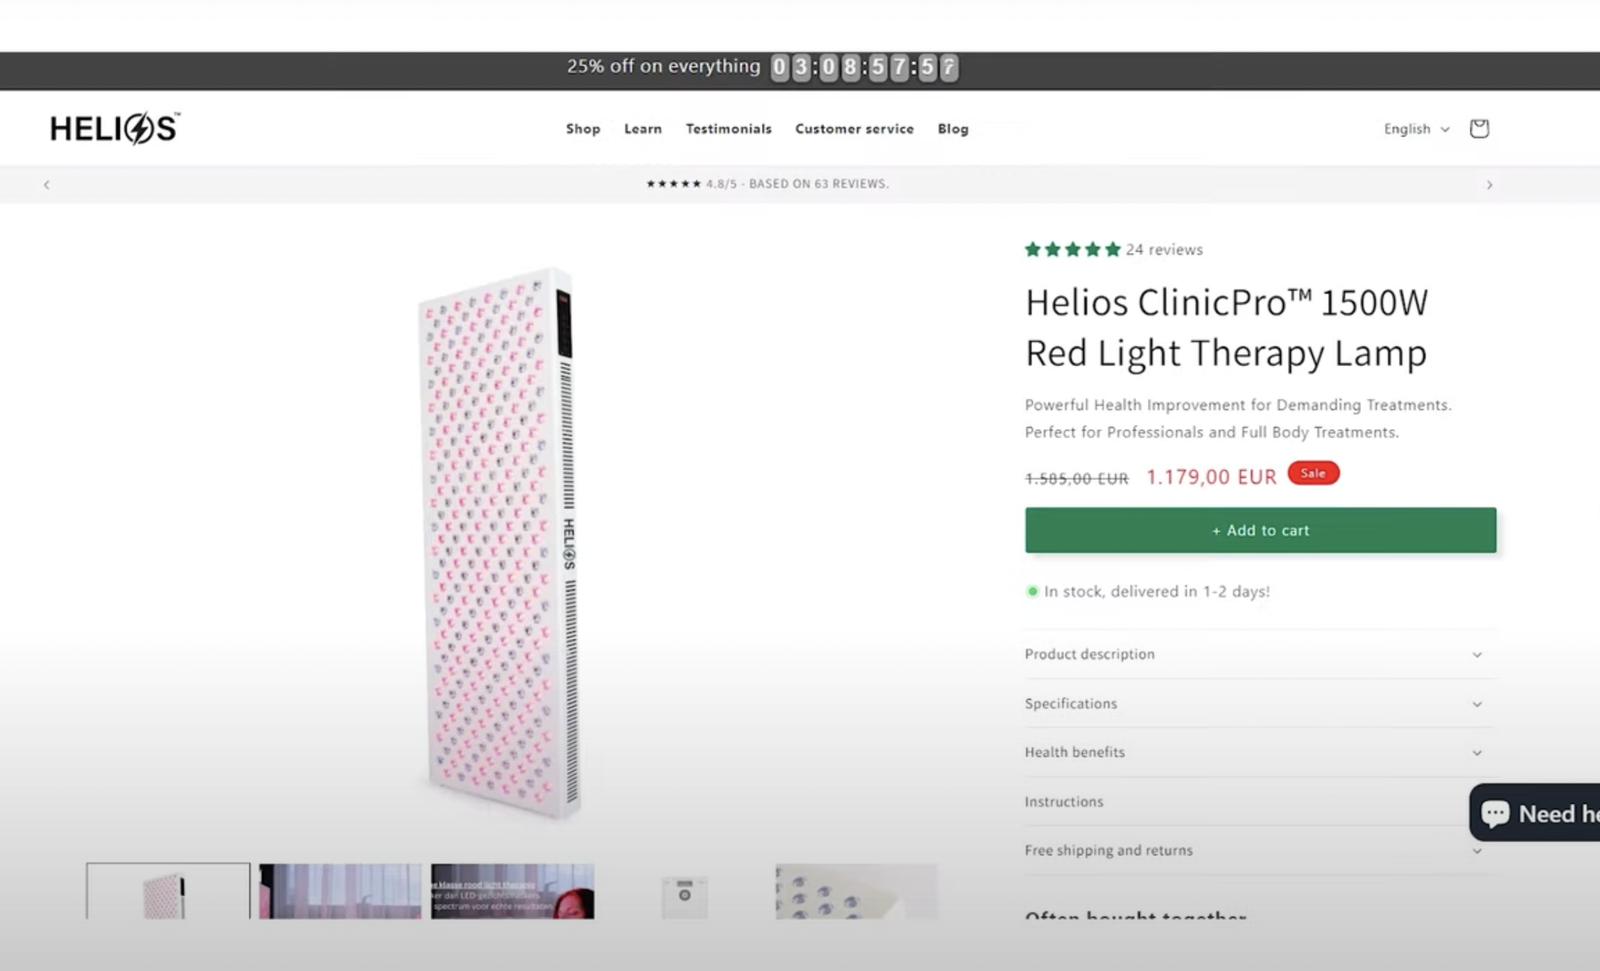
Task: Open the shopping cart icon
Action: tap(1479, 128)
